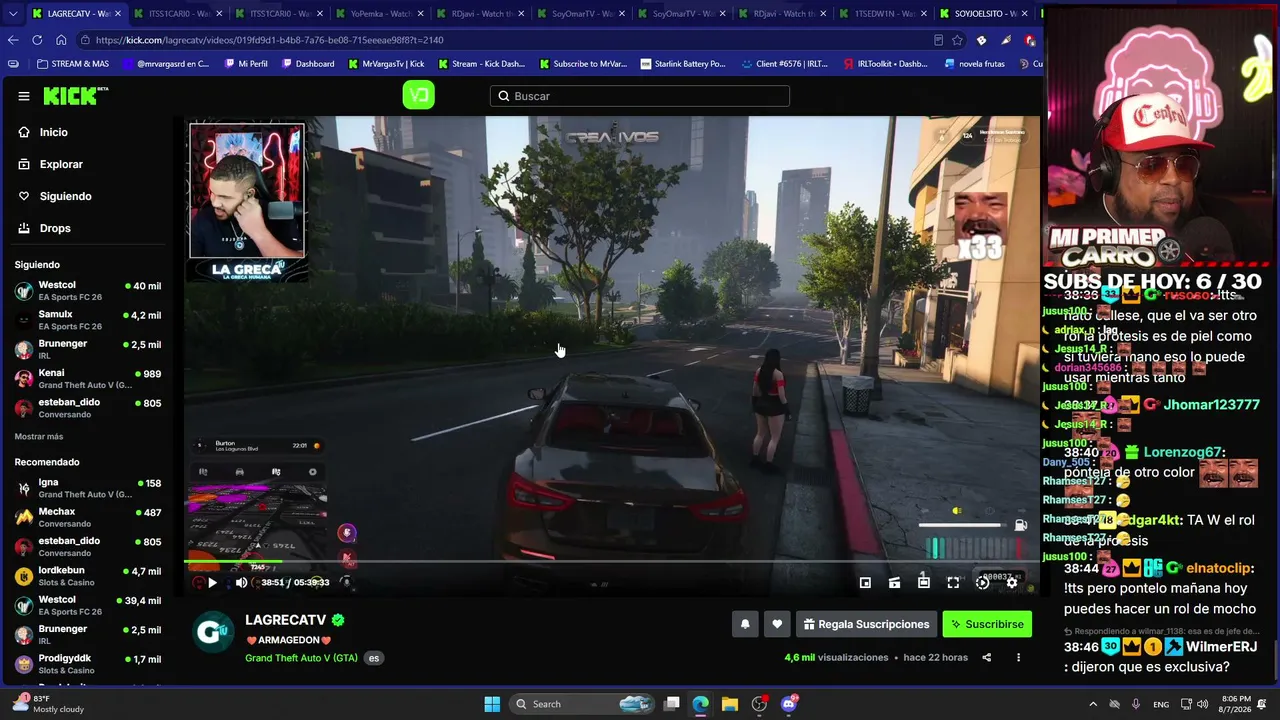Click the taskbar Search box
Screen dimensions: 1280x720
point(582,704)
